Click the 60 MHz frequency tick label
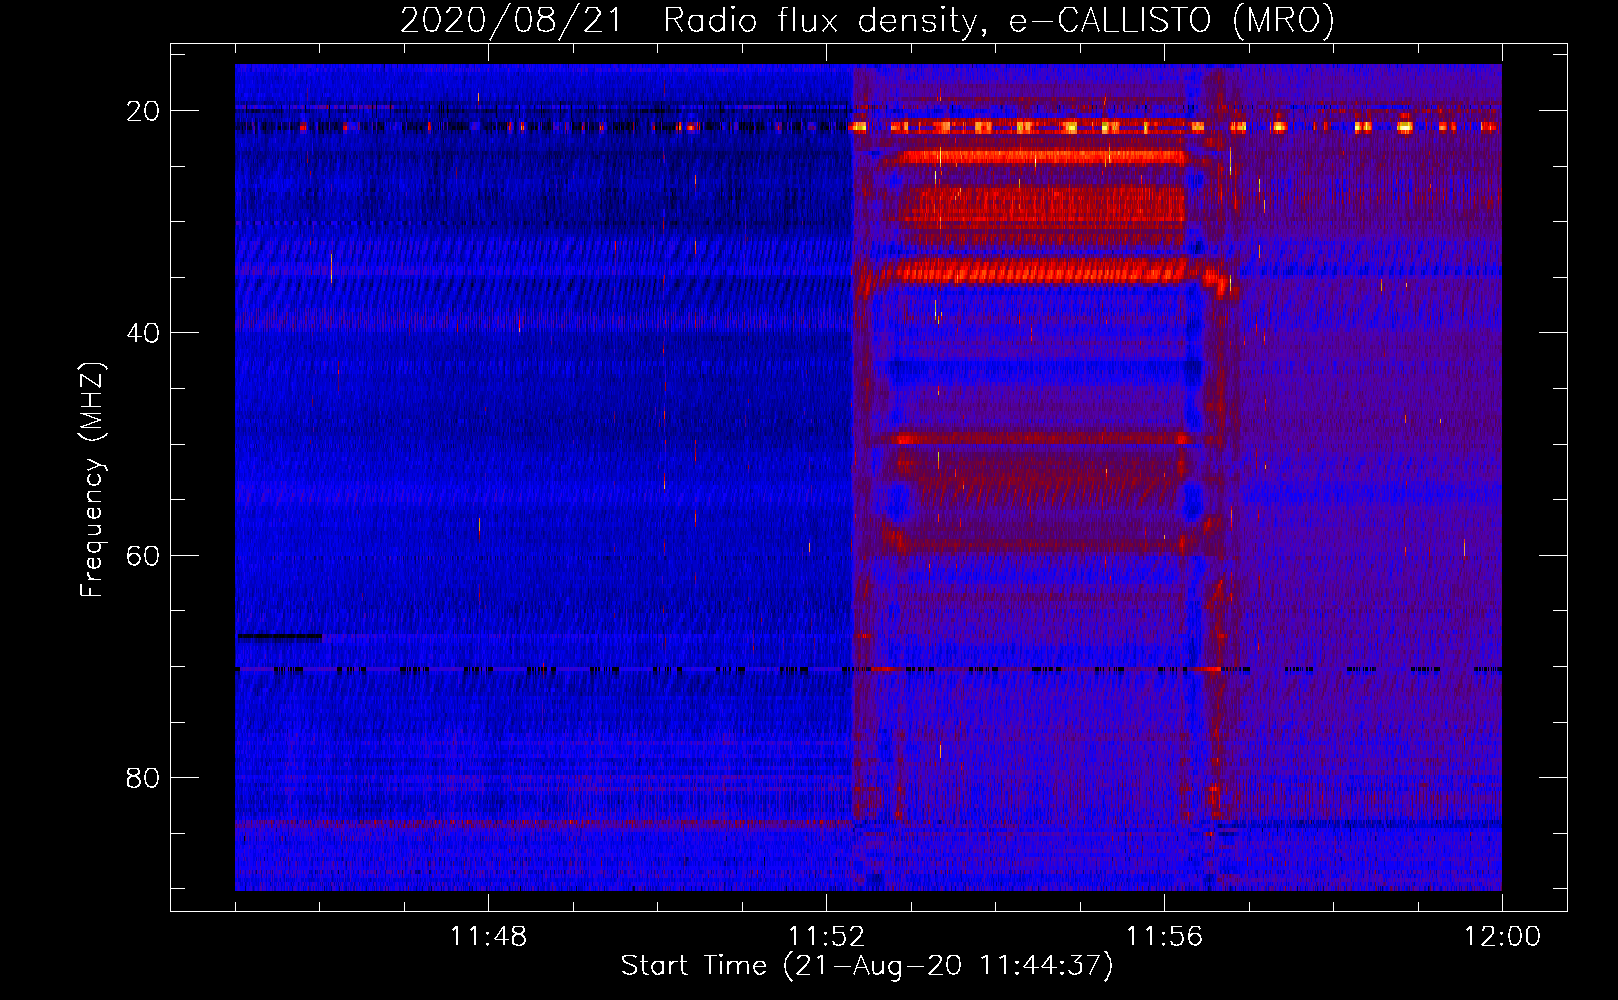The width and height of the screenshot is (1618, 1000). pos(143,555)
